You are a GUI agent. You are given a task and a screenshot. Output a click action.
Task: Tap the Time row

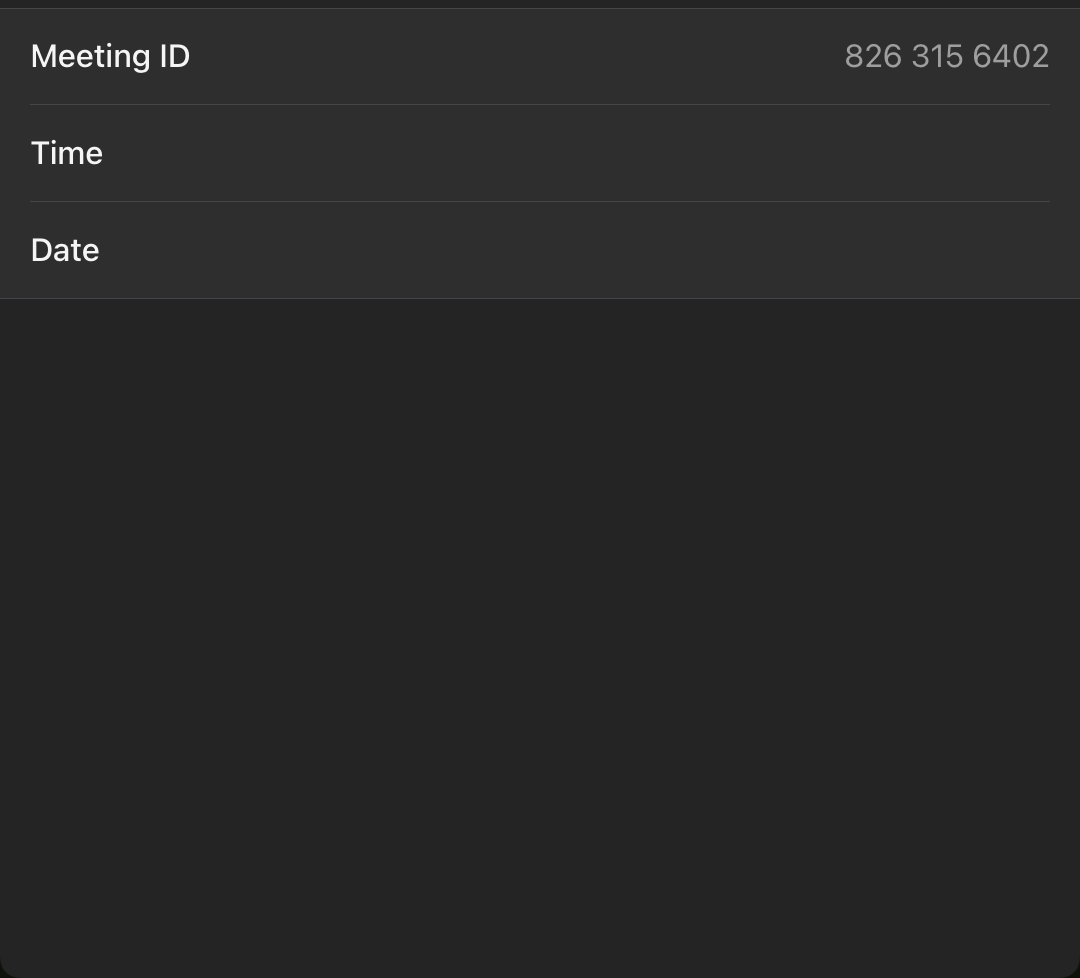[540, 153]
